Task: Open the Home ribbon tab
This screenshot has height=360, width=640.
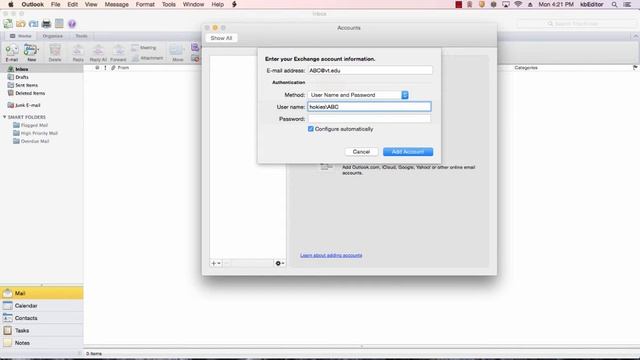Action: click(21, 36)
